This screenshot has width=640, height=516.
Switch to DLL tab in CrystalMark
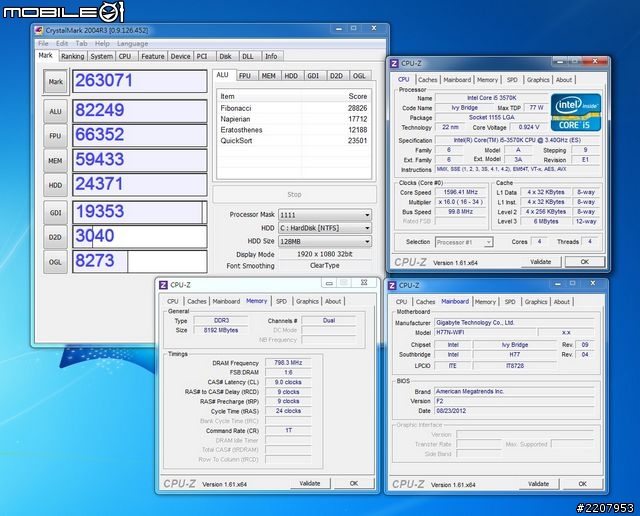[x=248, y=56]
